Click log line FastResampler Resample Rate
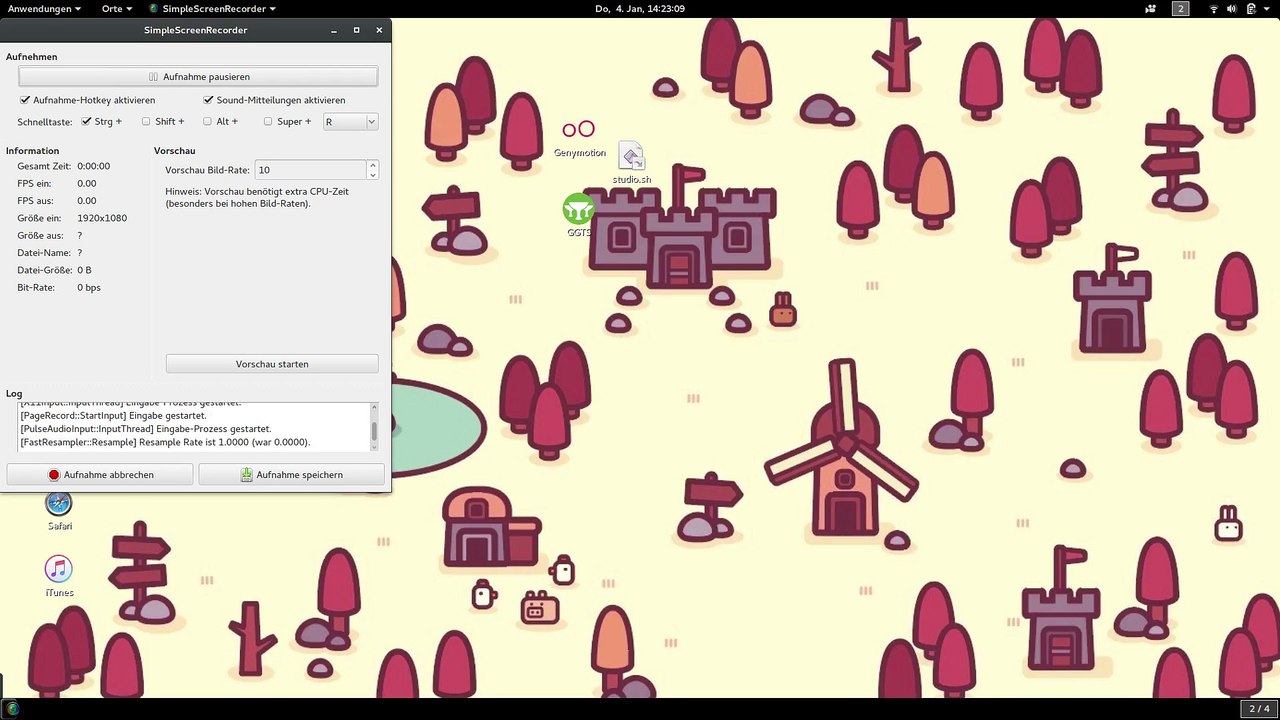 tap(165, 442)
